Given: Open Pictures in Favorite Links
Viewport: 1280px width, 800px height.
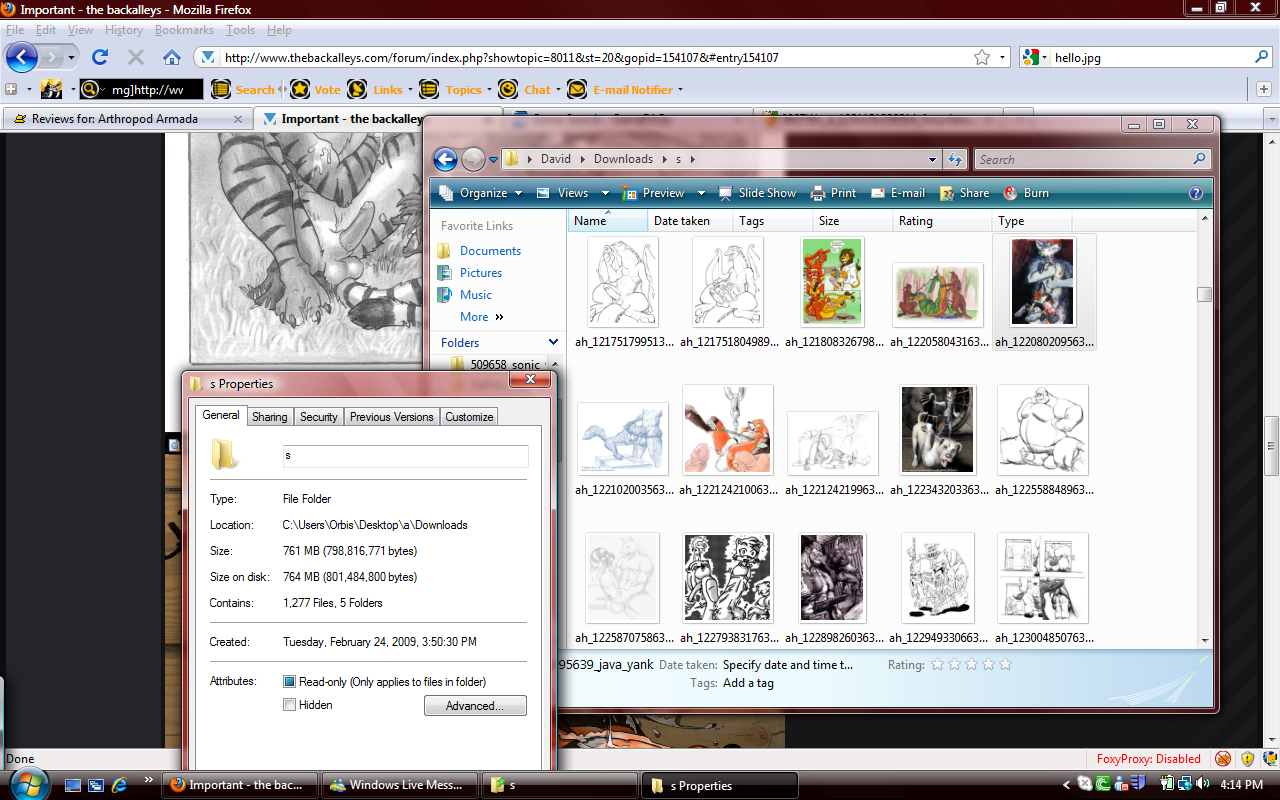Looking at the screenshot, I should pyautogui.click(x=481, y=273).
